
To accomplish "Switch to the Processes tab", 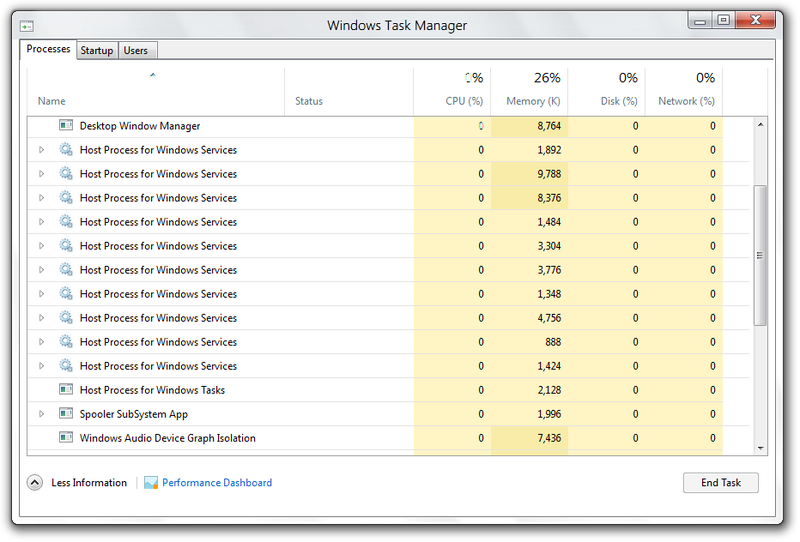I will coord(48,49).
